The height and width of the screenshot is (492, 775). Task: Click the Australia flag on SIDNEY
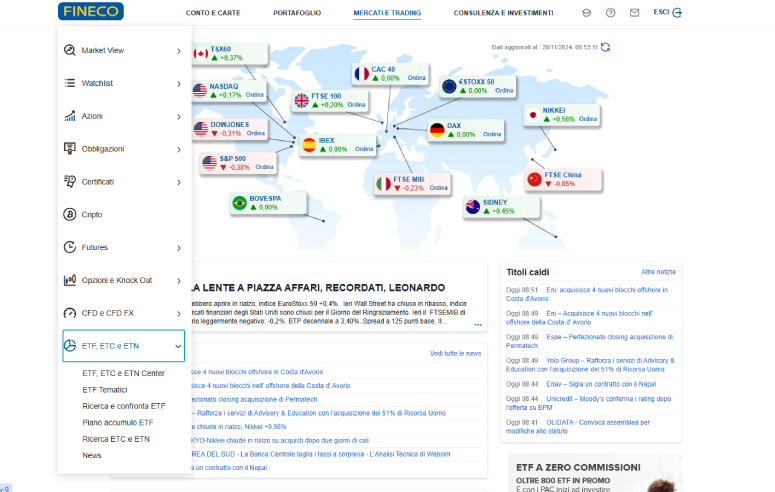click(x=473, y=207)
